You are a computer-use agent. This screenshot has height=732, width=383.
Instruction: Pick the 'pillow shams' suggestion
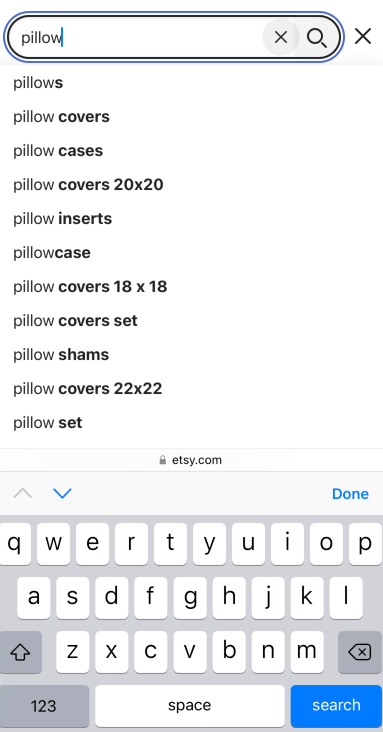61,355
